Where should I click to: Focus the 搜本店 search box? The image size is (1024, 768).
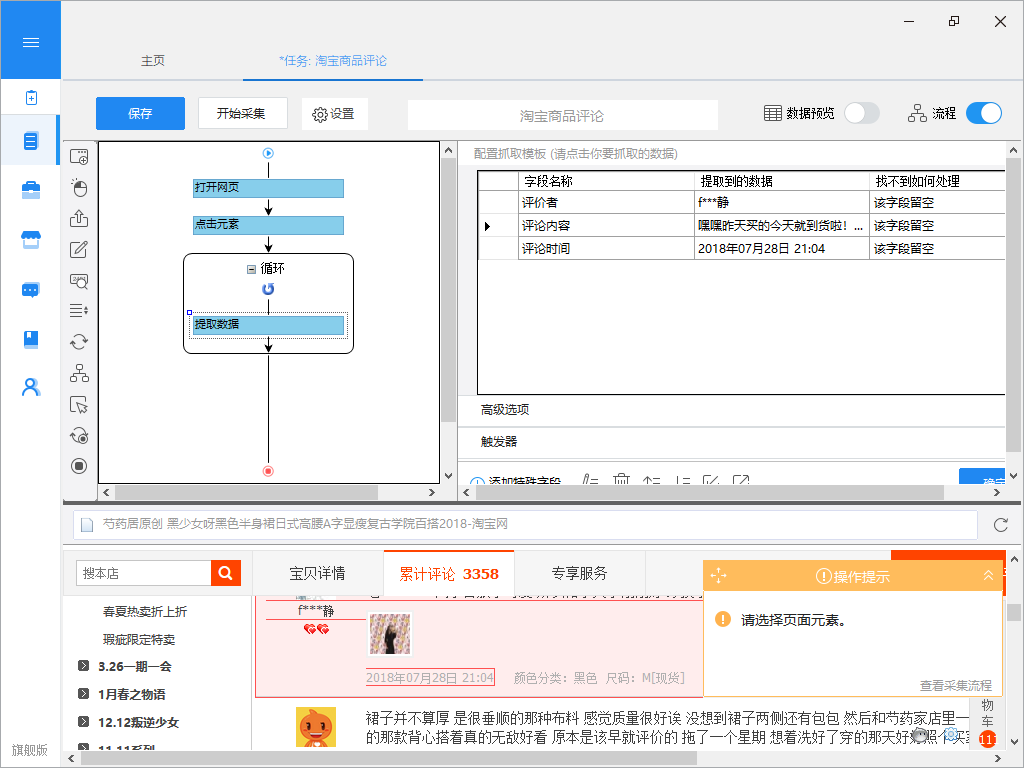pos(144,573)
